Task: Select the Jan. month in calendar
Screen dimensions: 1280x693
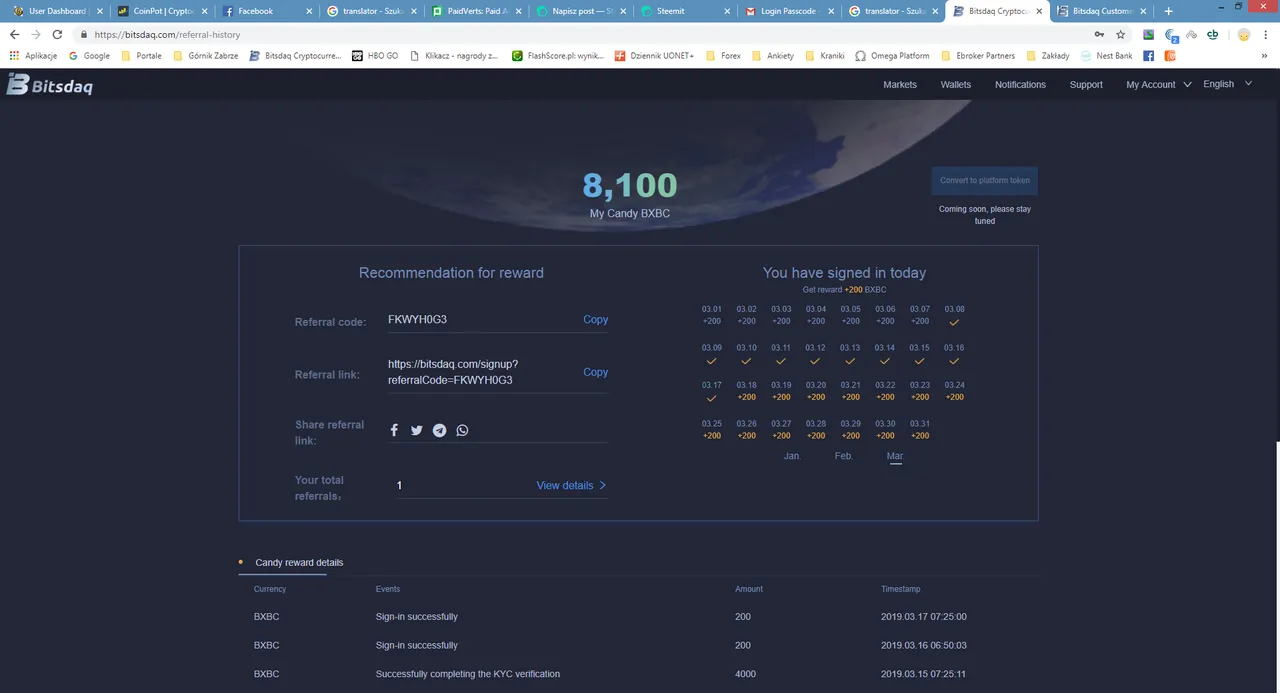Action: point(792,456)
